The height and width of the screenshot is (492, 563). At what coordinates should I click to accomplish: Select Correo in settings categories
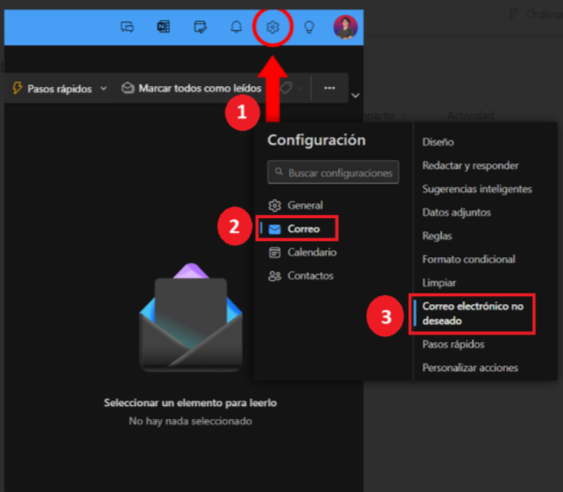click(297, 228)
